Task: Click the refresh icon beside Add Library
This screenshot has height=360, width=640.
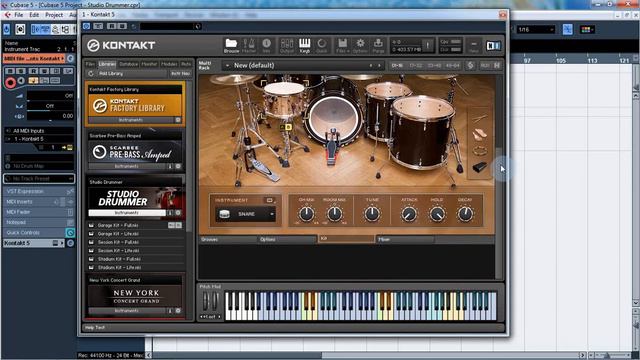Action: pos(91,73)
